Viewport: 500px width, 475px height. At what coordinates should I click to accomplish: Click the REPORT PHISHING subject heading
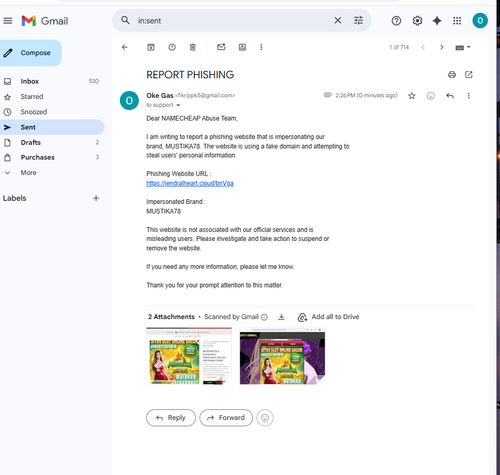(x=190, y=75)
